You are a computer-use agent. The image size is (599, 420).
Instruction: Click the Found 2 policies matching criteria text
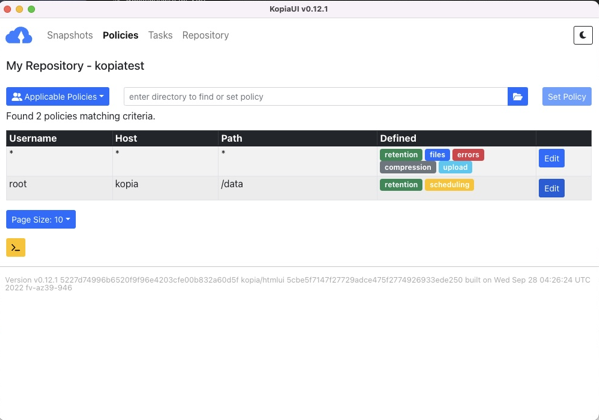pyautogui.click(x=81, y=116)
